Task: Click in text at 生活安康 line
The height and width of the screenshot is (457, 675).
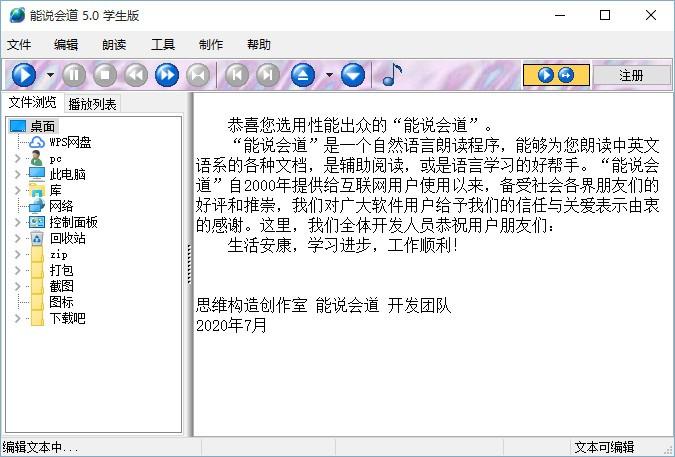Action: [x=342, y=245]
